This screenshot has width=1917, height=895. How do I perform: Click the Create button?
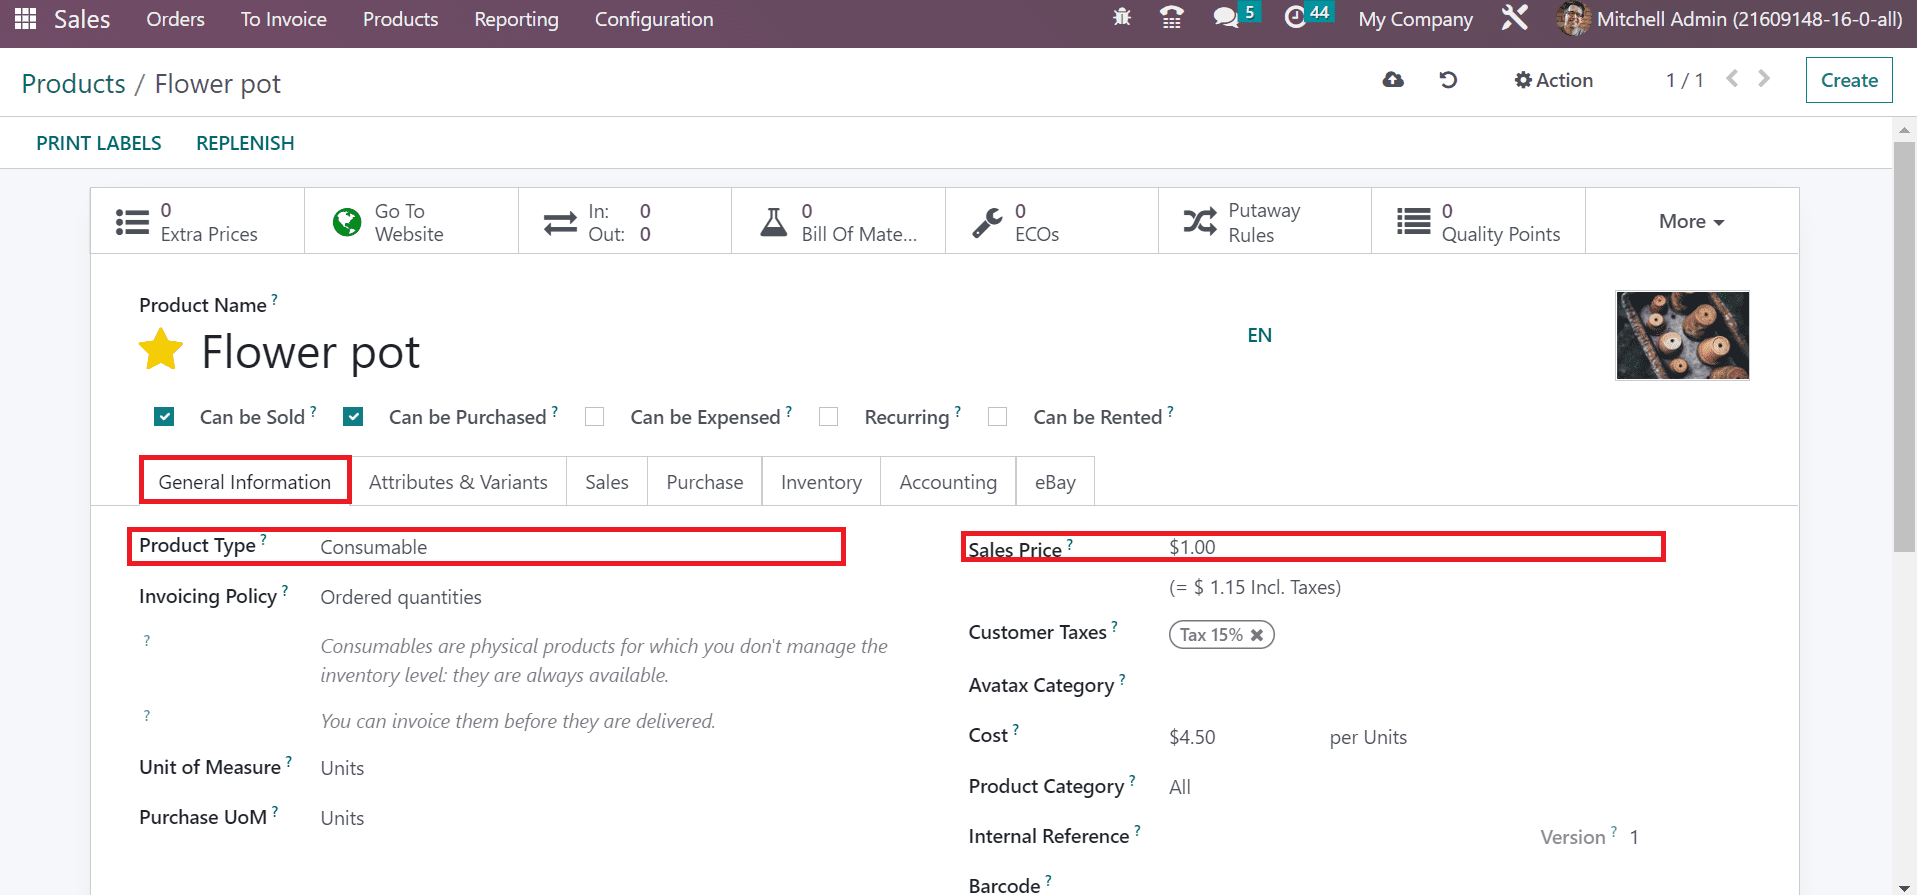point(1849,80)
